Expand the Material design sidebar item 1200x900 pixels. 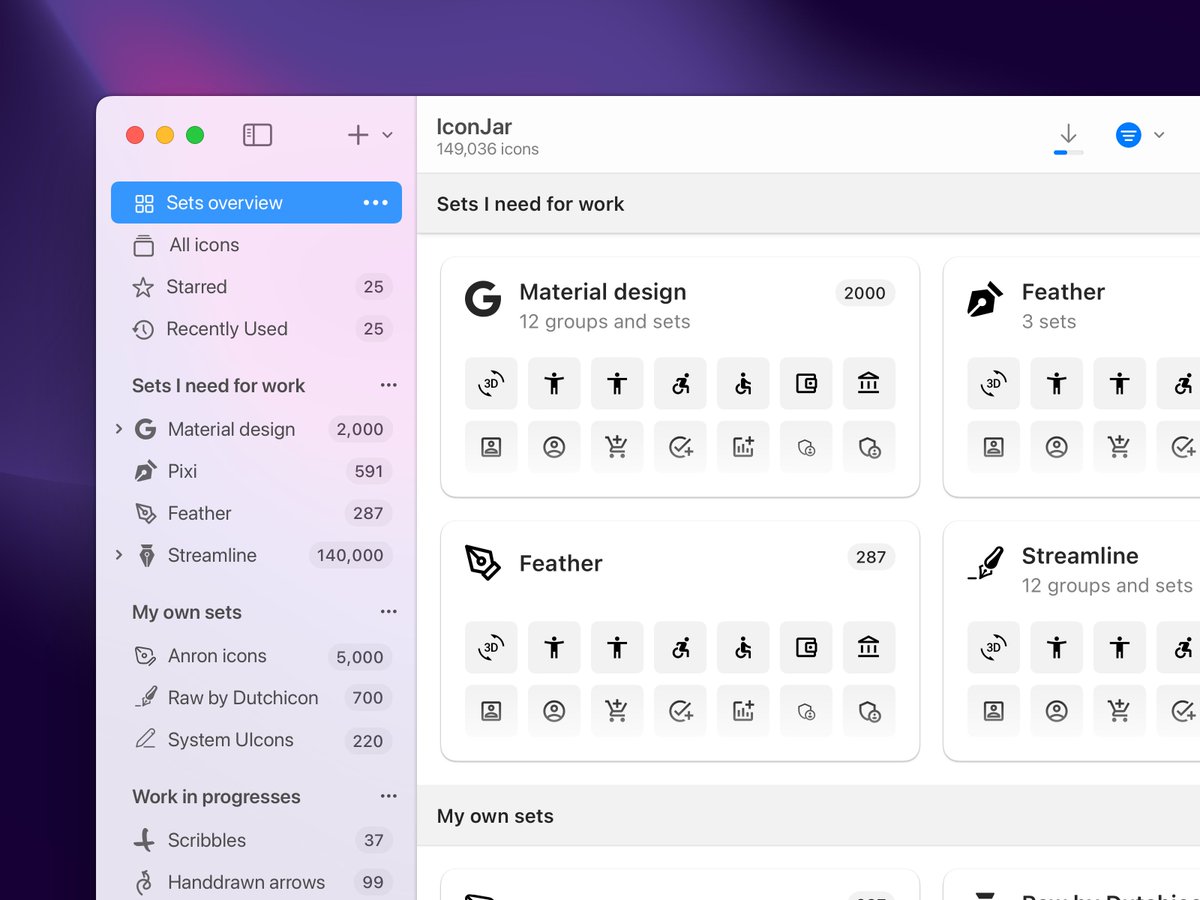coord(119,429)
